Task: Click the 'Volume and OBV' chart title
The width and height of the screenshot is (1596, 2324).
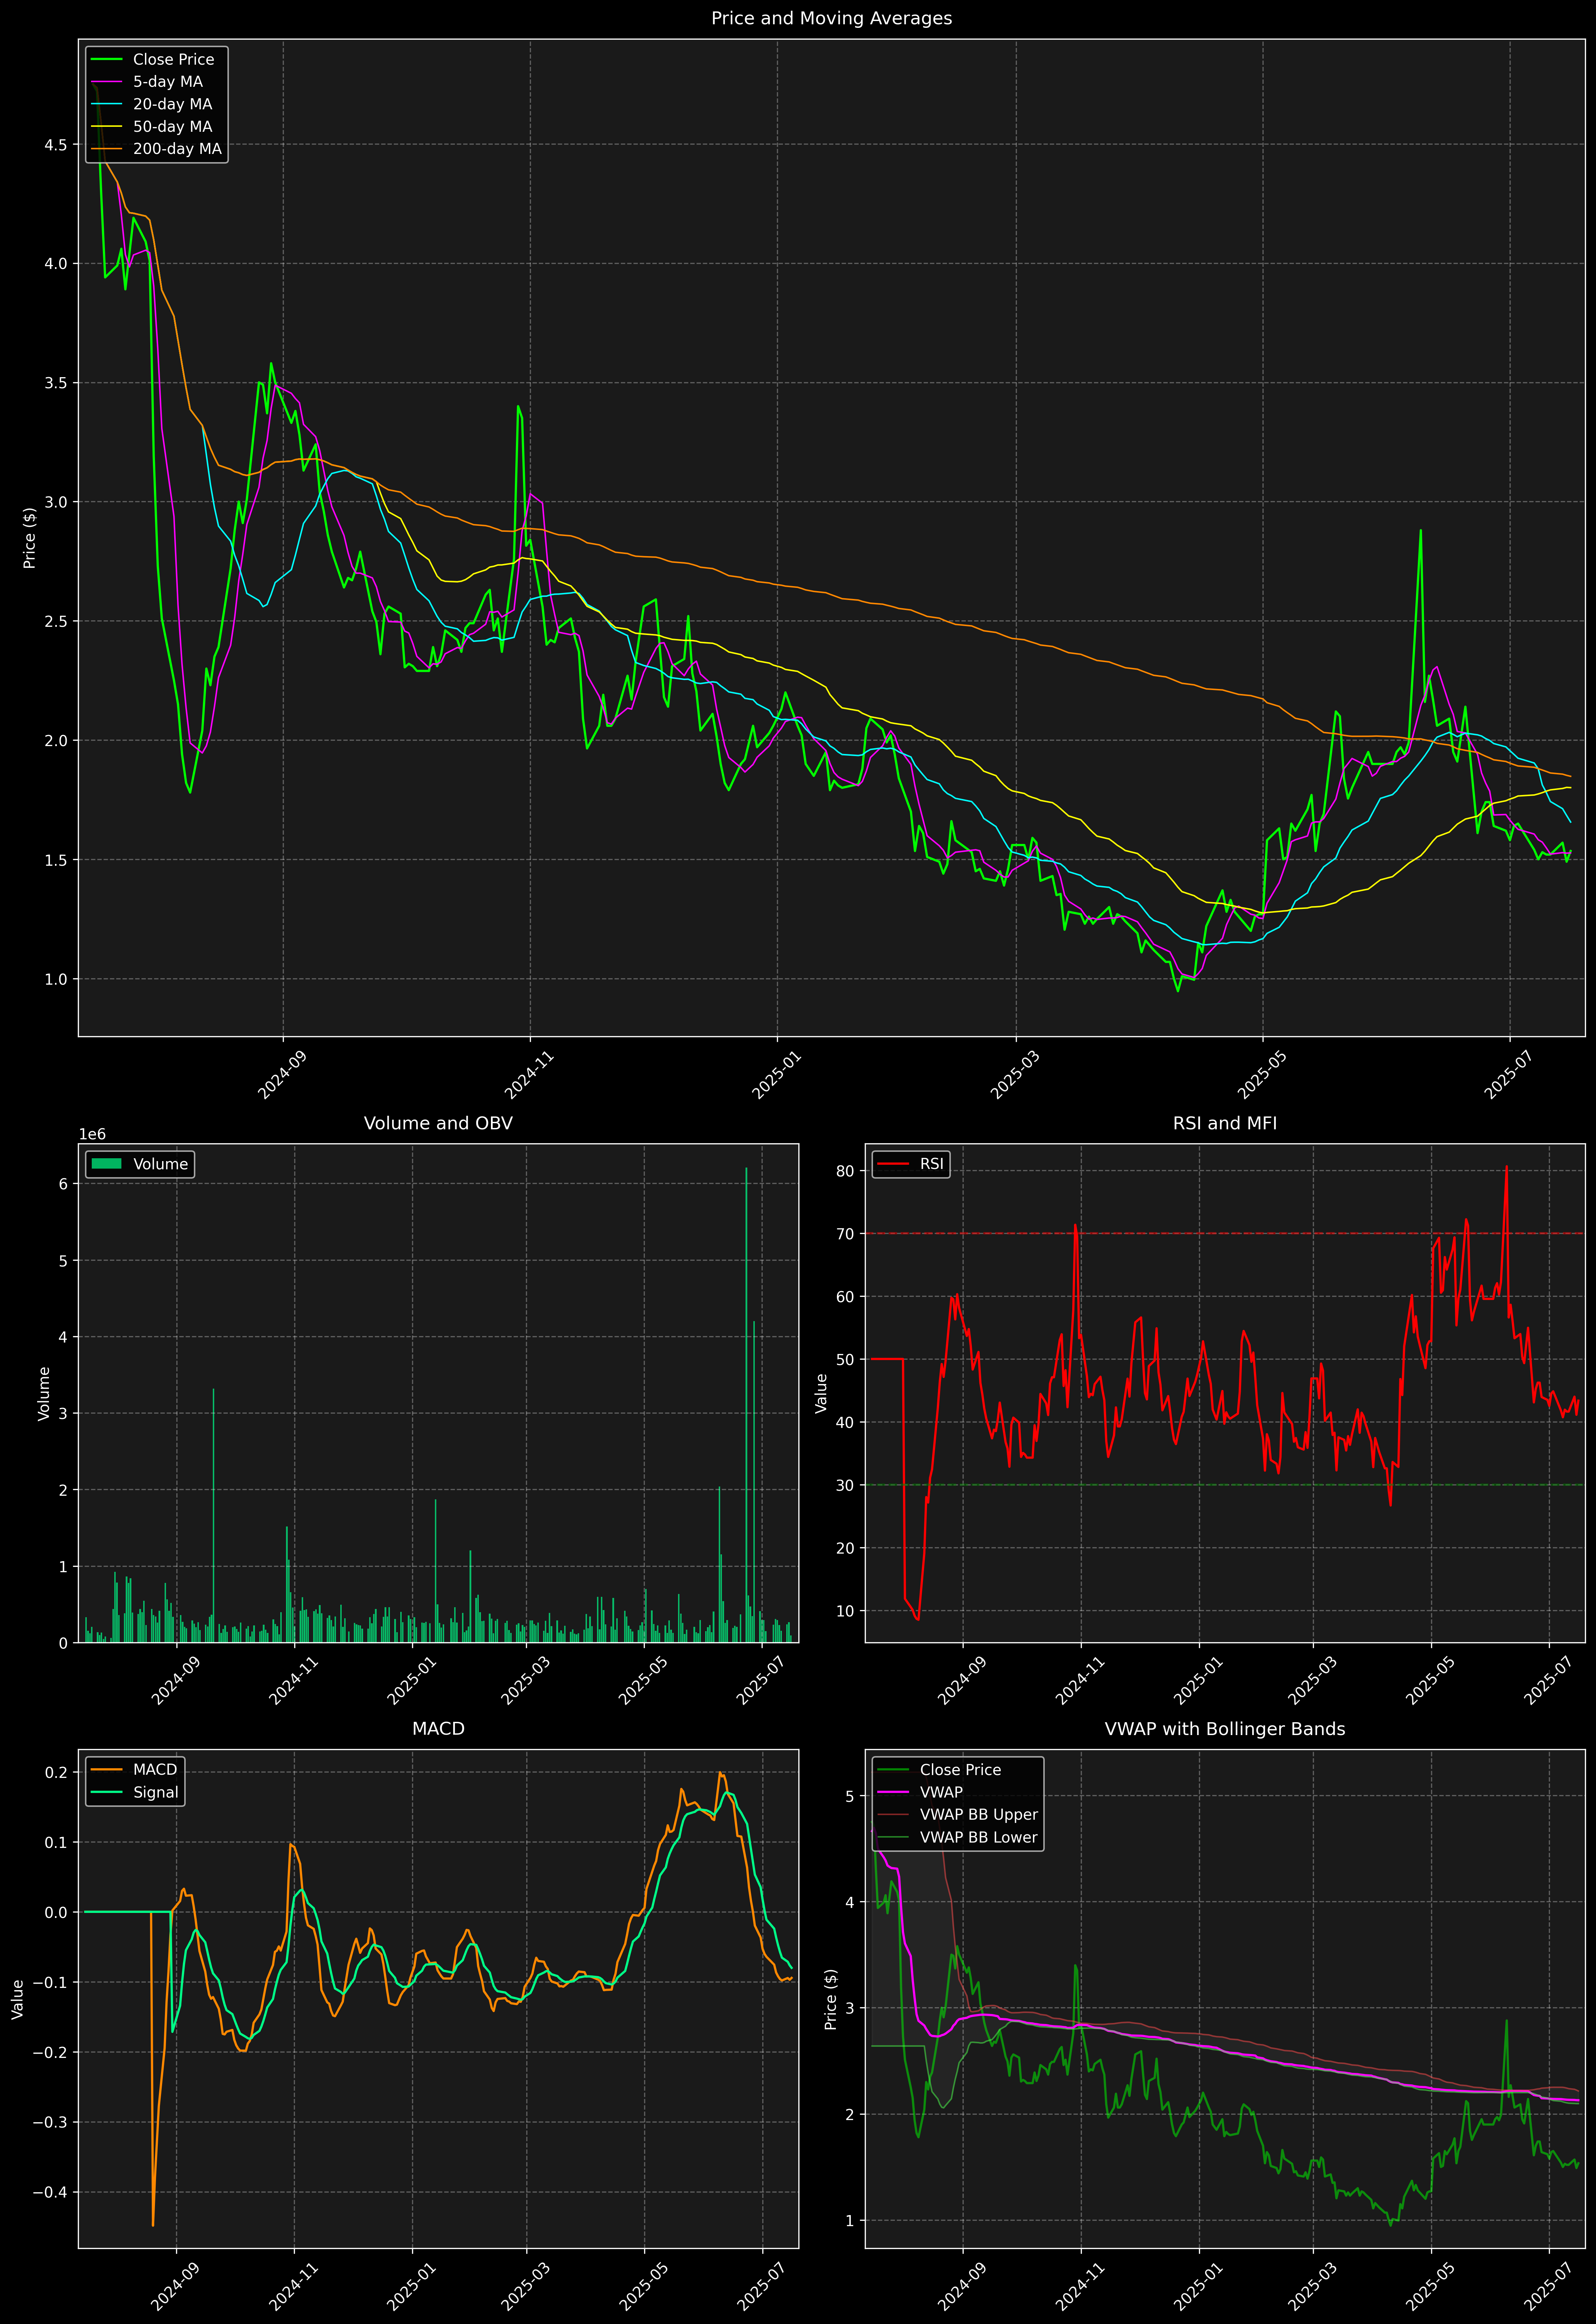Action: (x=438, y=1123)
